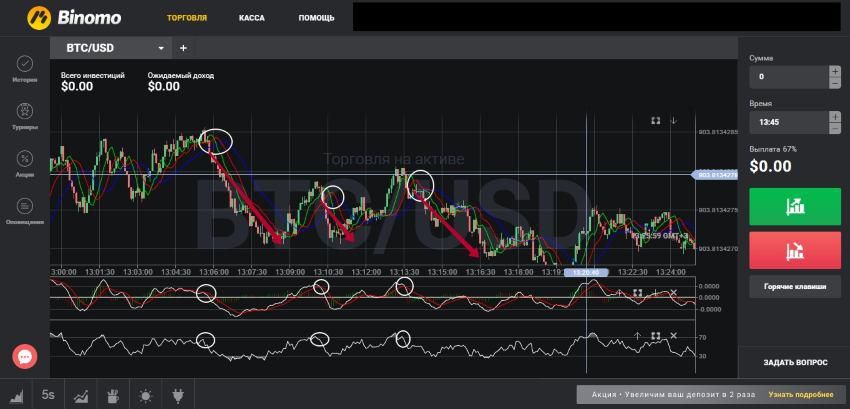This screenshot has height=409, width=850.
Task: Move MACD indicator panel down
Action: (655, 293)
